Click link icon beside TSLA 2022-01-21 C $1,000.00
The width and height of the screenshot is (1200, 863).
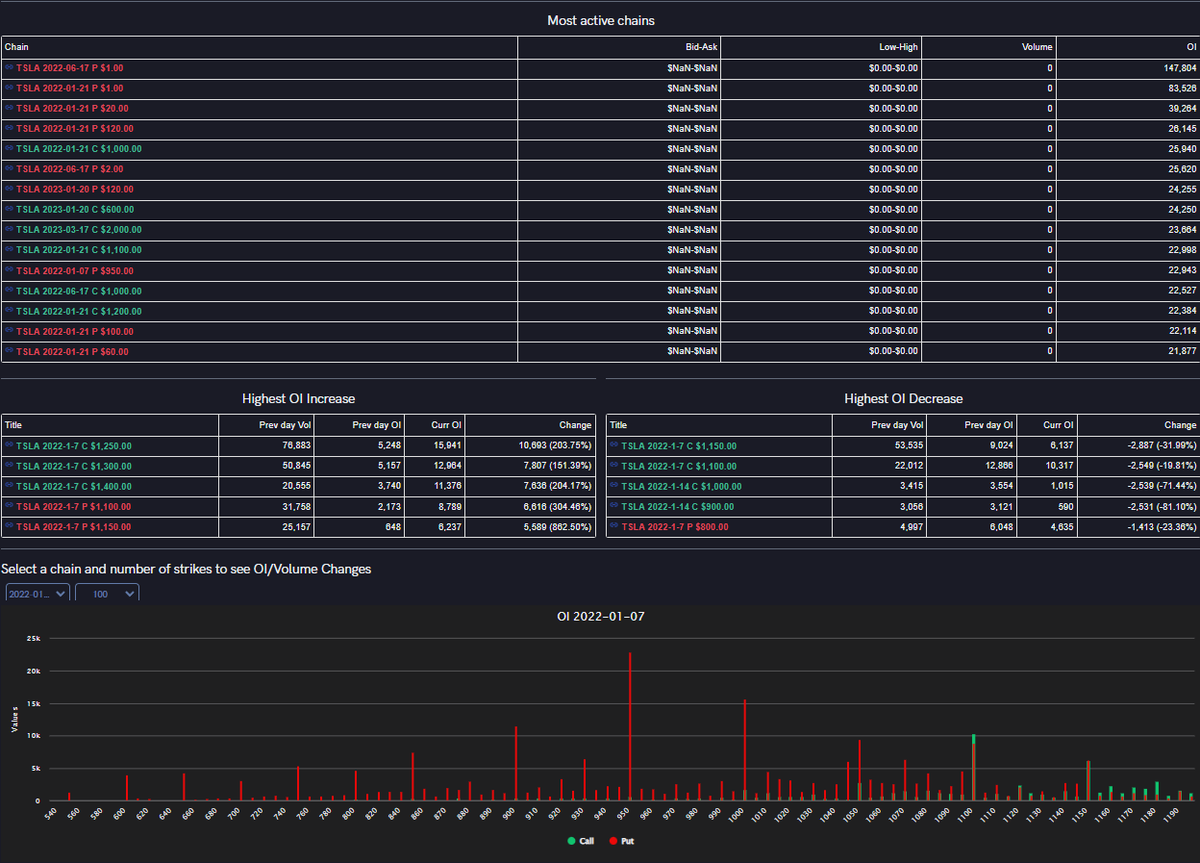pyautogui.click(x=9, y=149)
